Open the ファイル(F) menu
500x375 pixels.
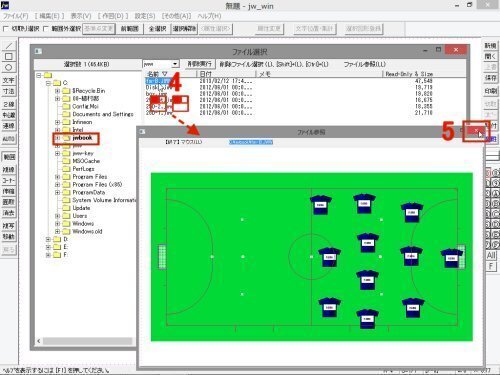[15, 16]
